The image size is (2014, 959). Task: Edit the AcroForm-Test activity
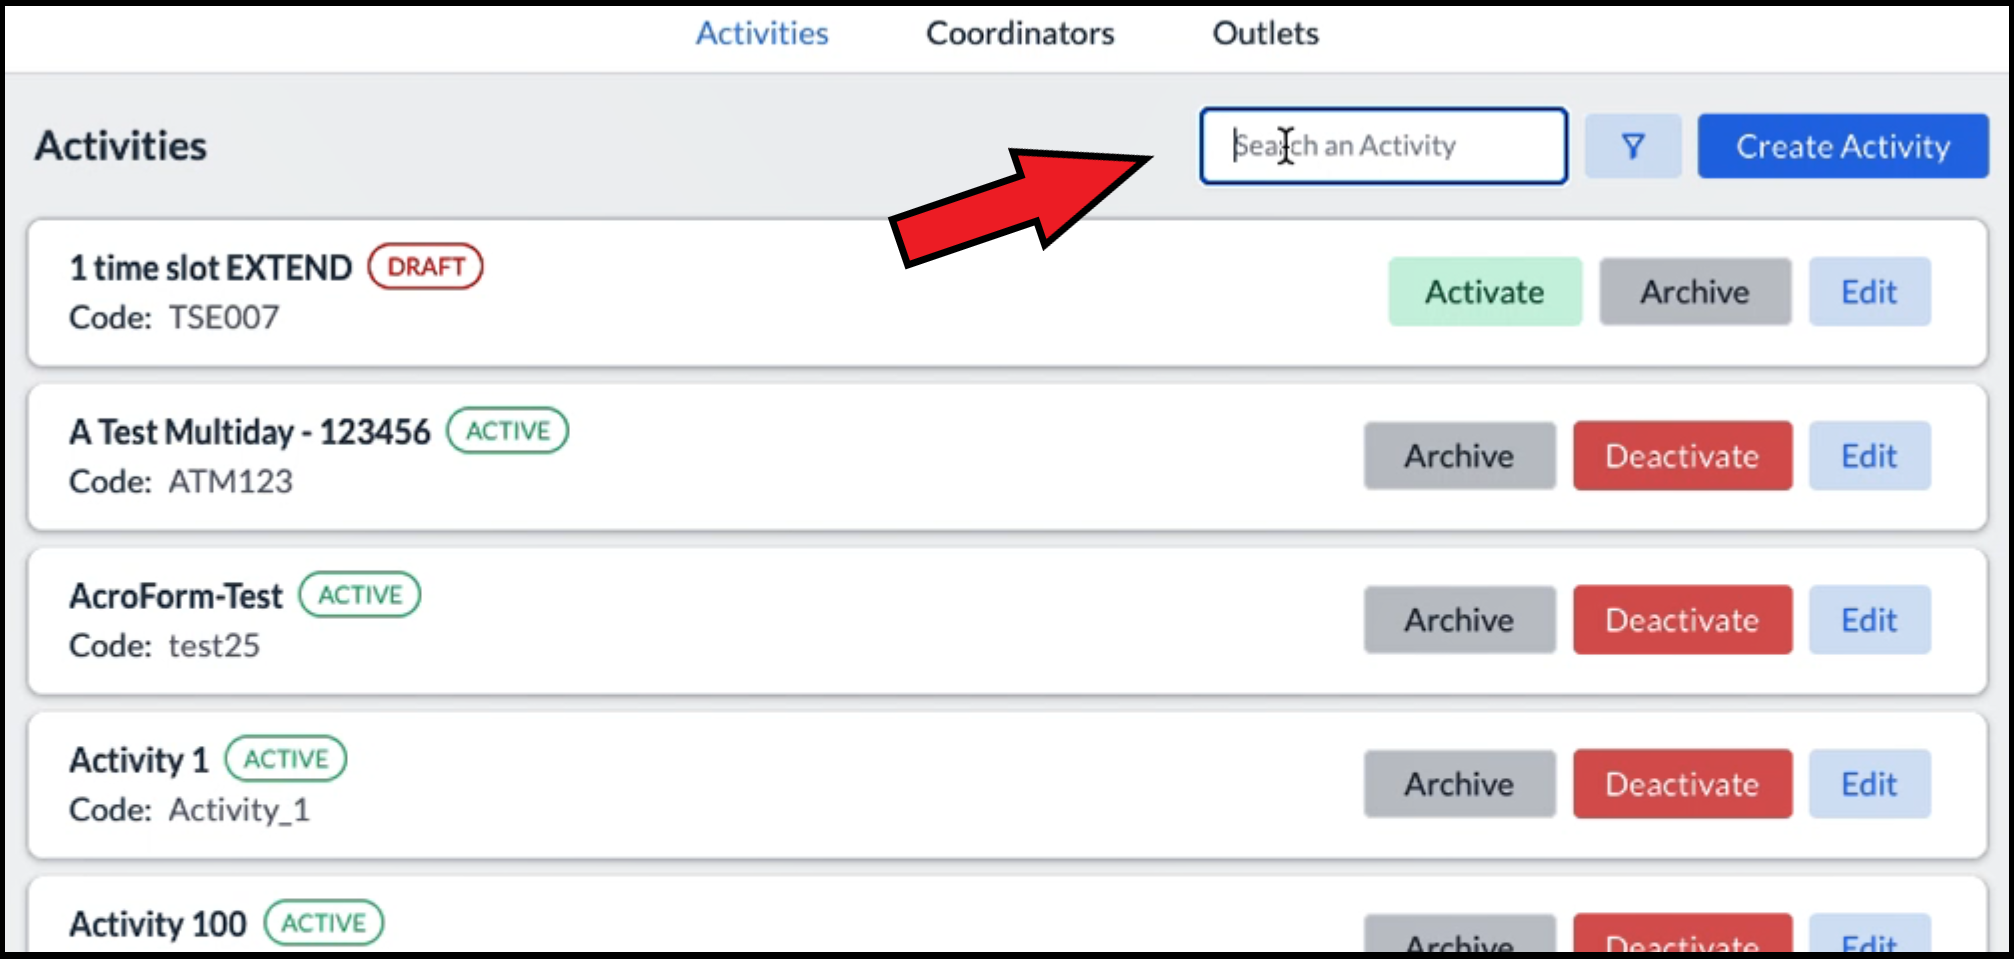pos(1868,620)
